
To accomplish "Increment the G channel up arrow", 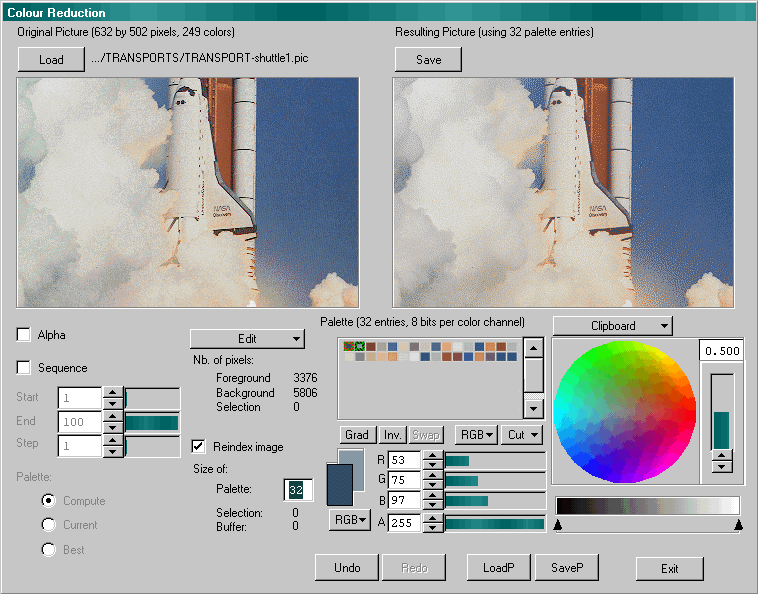I will point(433,476).
